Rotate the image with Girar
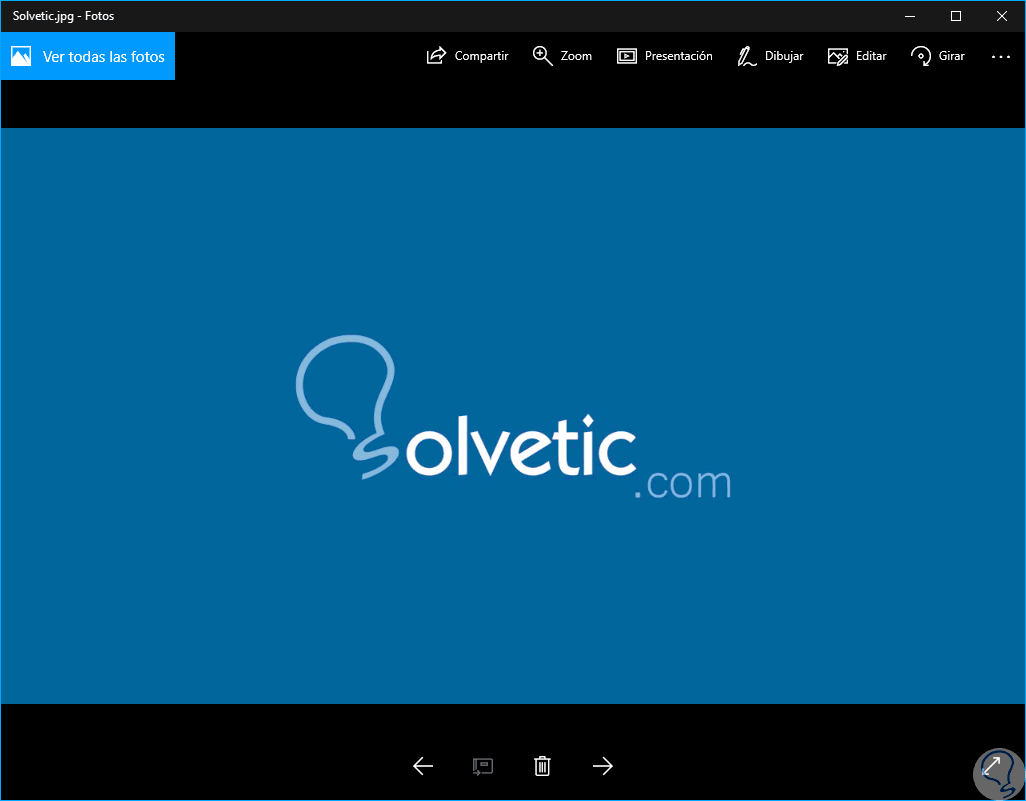This screenshot has width=1026, height=801. 938,56
